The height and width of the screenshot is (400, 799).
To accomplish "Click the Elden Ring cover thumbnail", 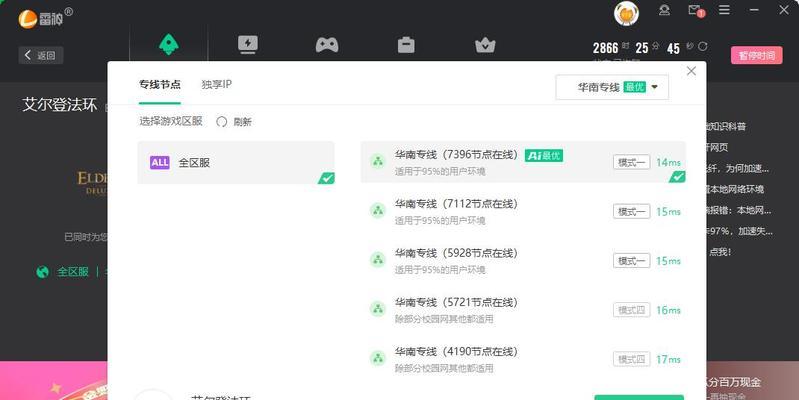I will click(x=92, y=182).
